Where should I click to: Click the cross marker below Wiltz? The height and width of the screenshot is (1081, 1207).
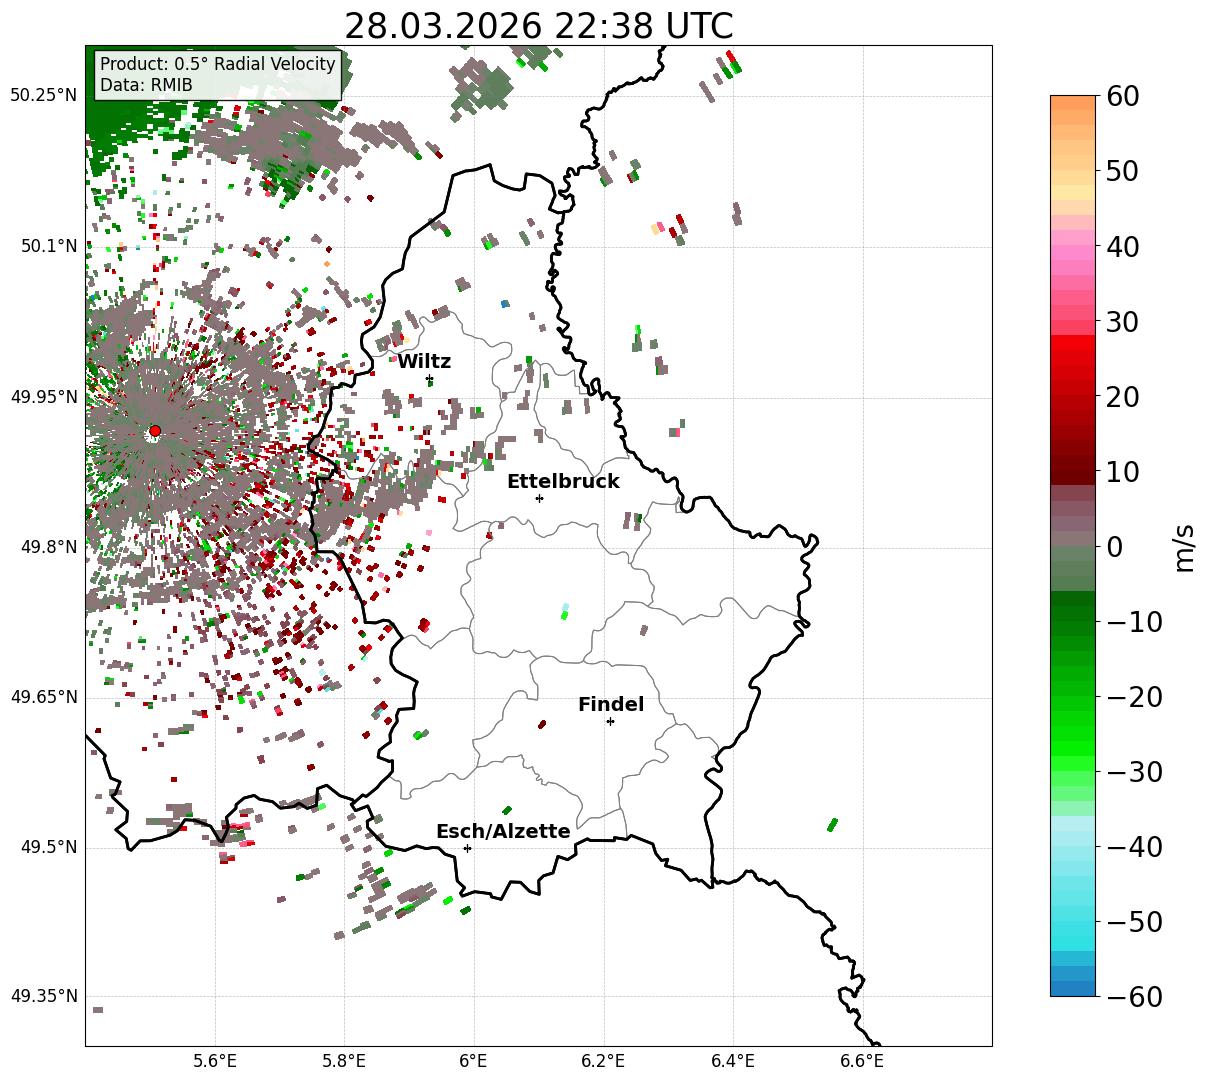[430, 380]
